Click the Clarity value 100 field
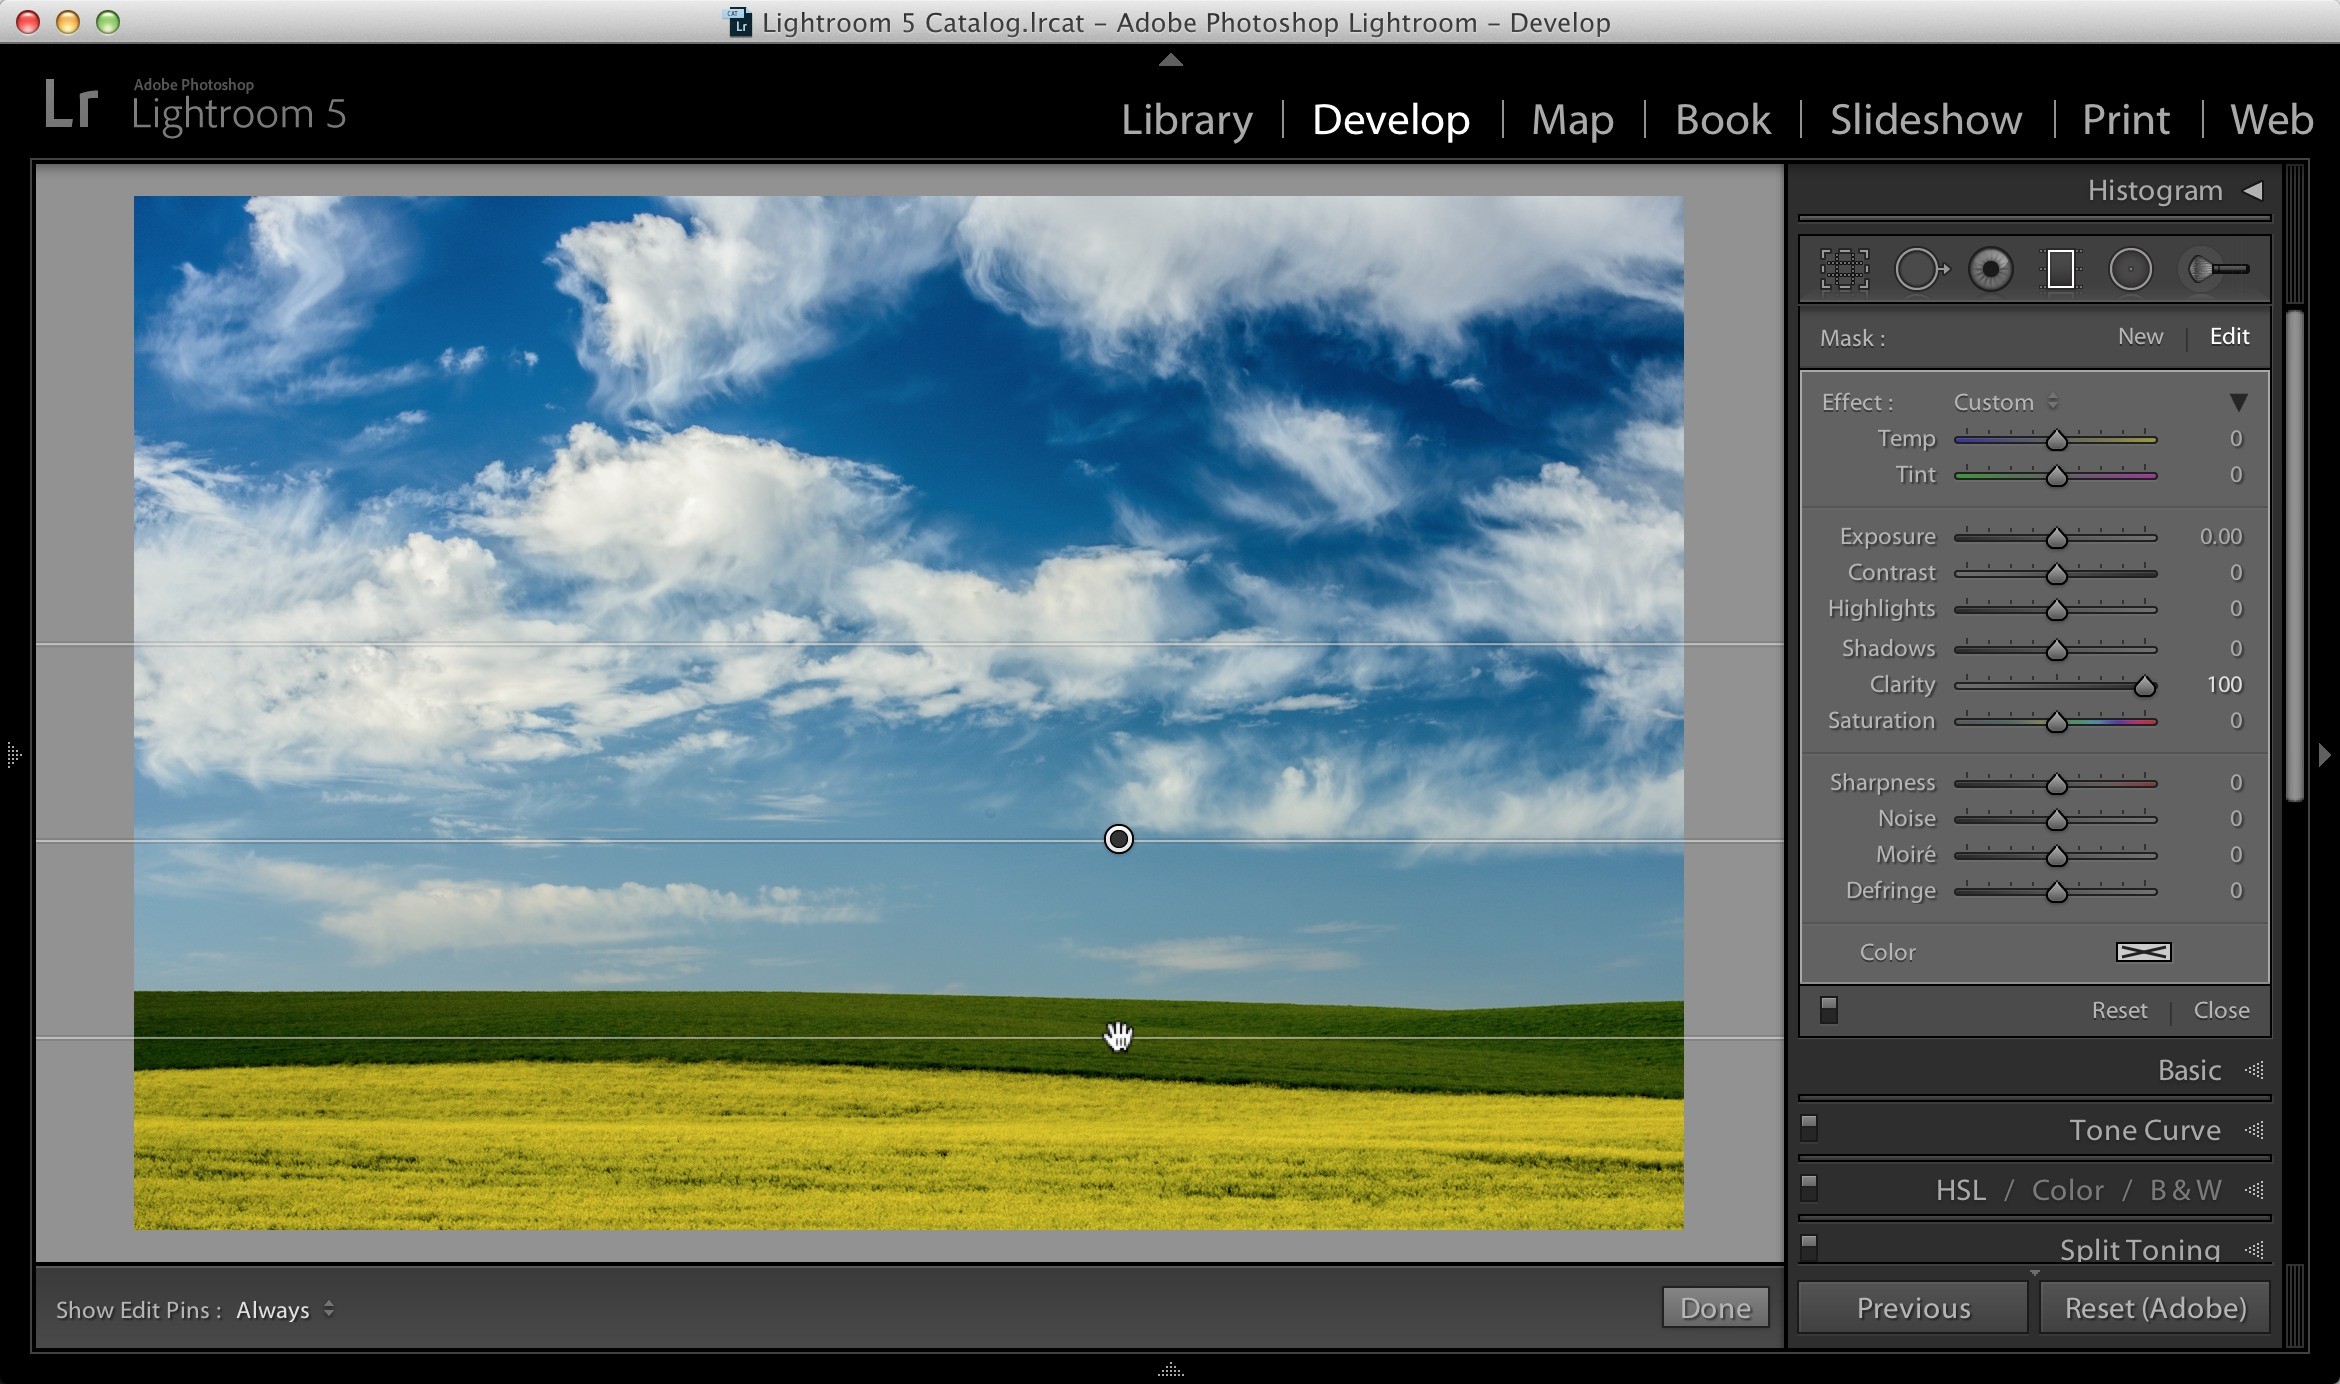The image size is (2340, 1384). click(2224, 685)
